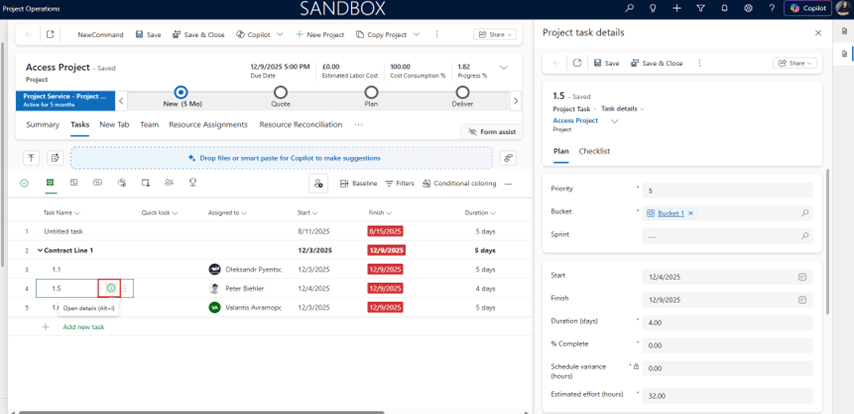Open Finish date calendar picker
The width and height of the screenshot is (854, 414).
(x=802, y=299)
